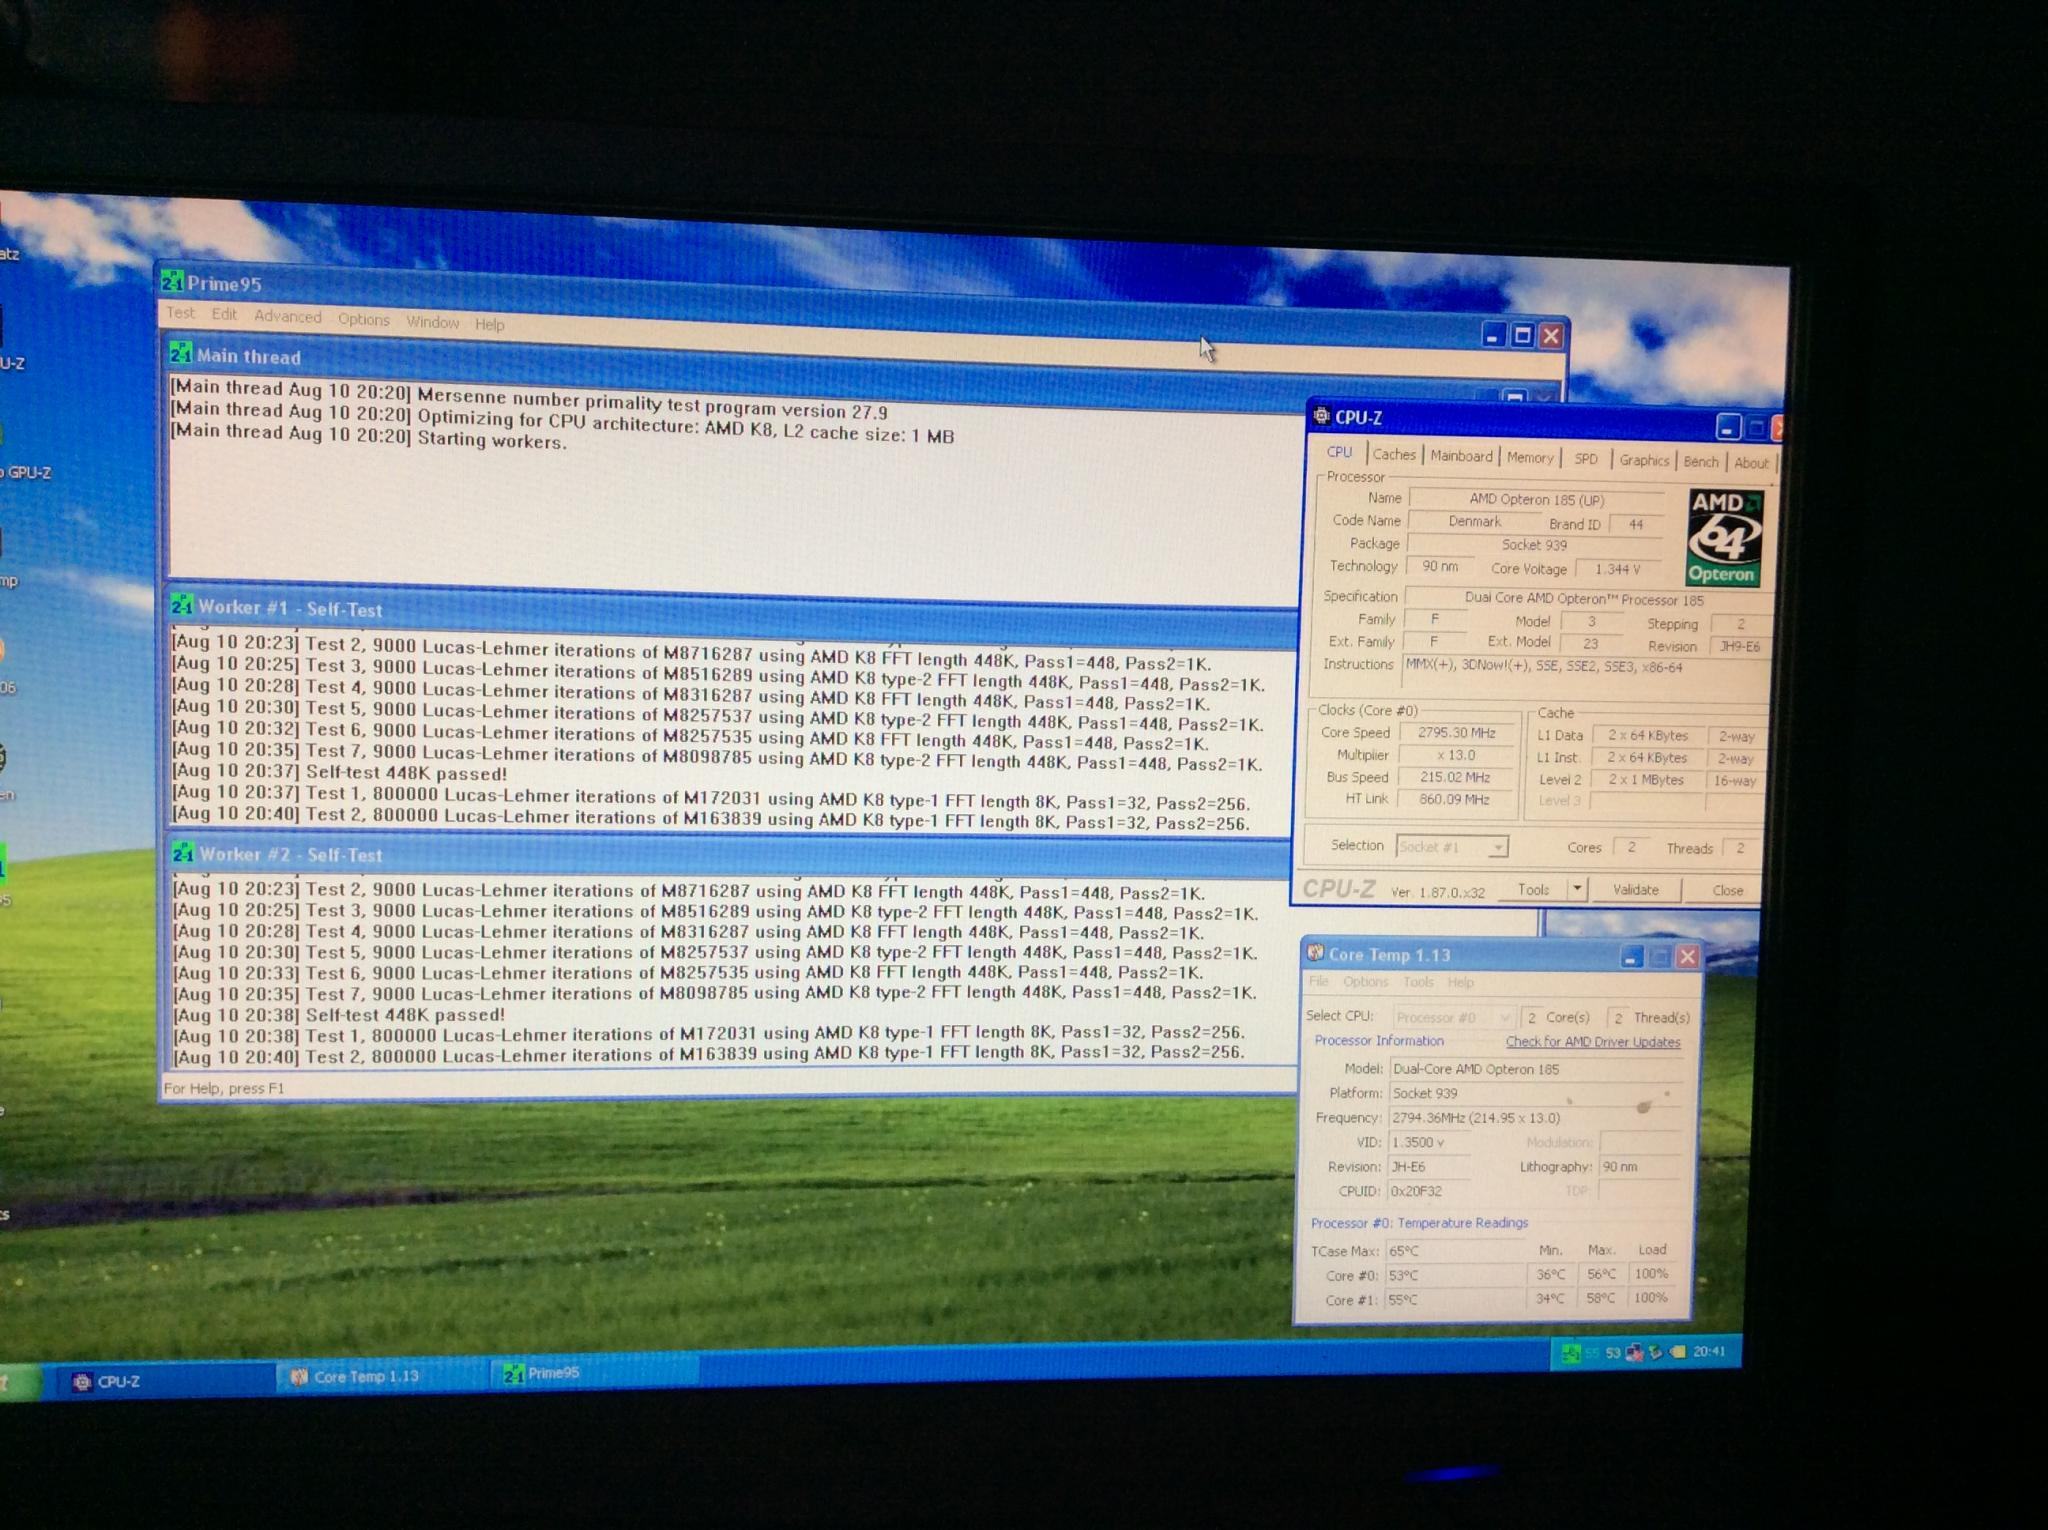The height and width of the screenshot is (1530, 2048).
Task: Click the yellow tray icon beside the clock
Action: point(1677,1351)
